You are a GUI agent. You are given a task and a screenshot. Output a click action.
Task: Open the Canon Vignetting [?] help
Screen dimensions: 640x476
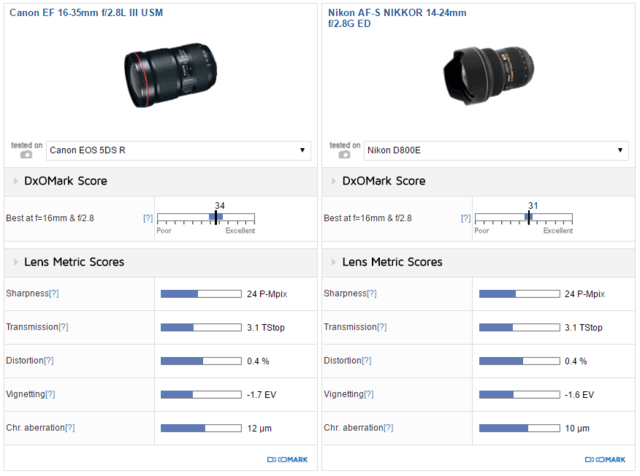coord(50,394)
